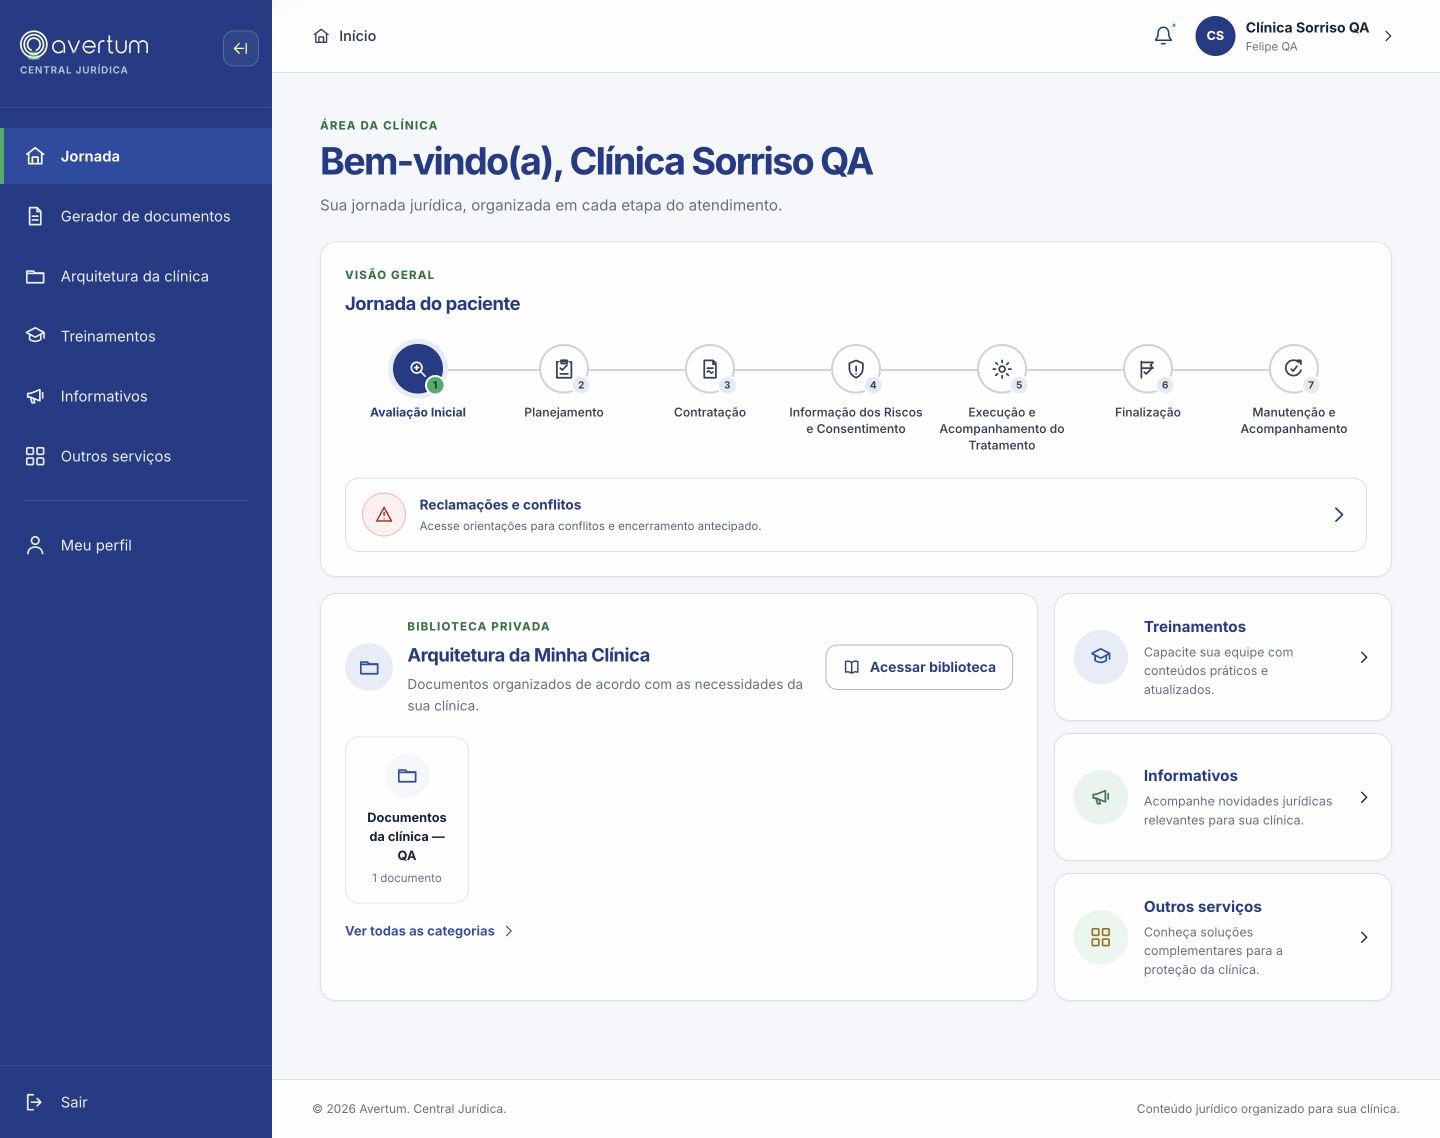
Task: Click the Manutenção e Acompanhamento label
Action: coord(1294,420)
